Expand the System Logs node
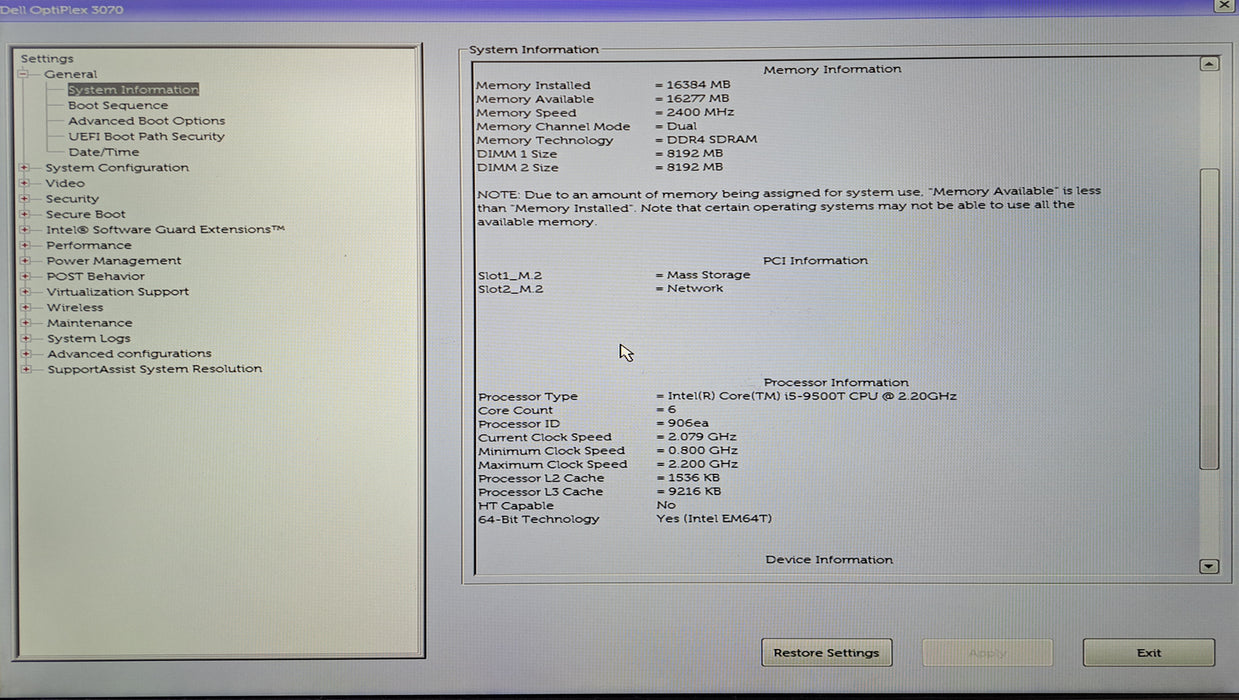This screenshot has height=700, width=1239. [x=24, y=338]
